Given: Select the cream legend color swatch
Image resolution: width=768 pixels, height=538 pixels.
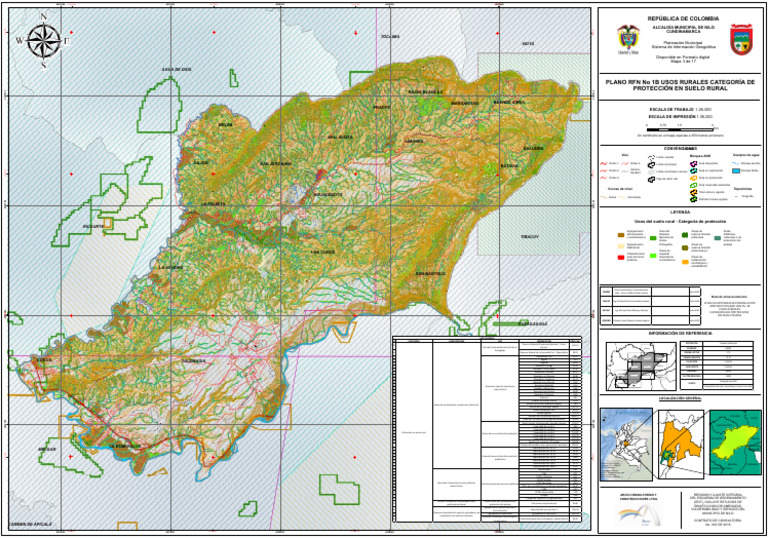Looking at the screenshot, I should coord(621,246).
